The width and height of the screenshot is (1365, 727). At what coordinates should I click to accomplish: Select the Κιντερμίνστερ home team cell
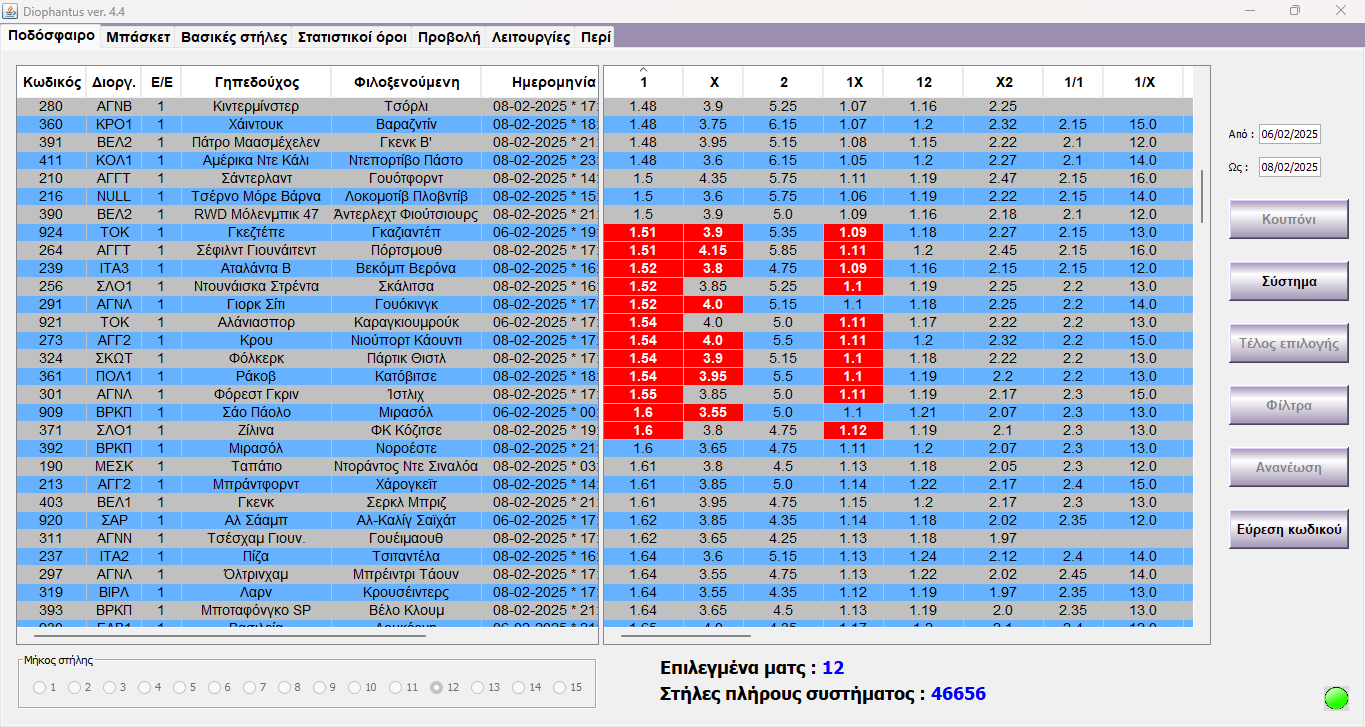click(x=256, y=106)
